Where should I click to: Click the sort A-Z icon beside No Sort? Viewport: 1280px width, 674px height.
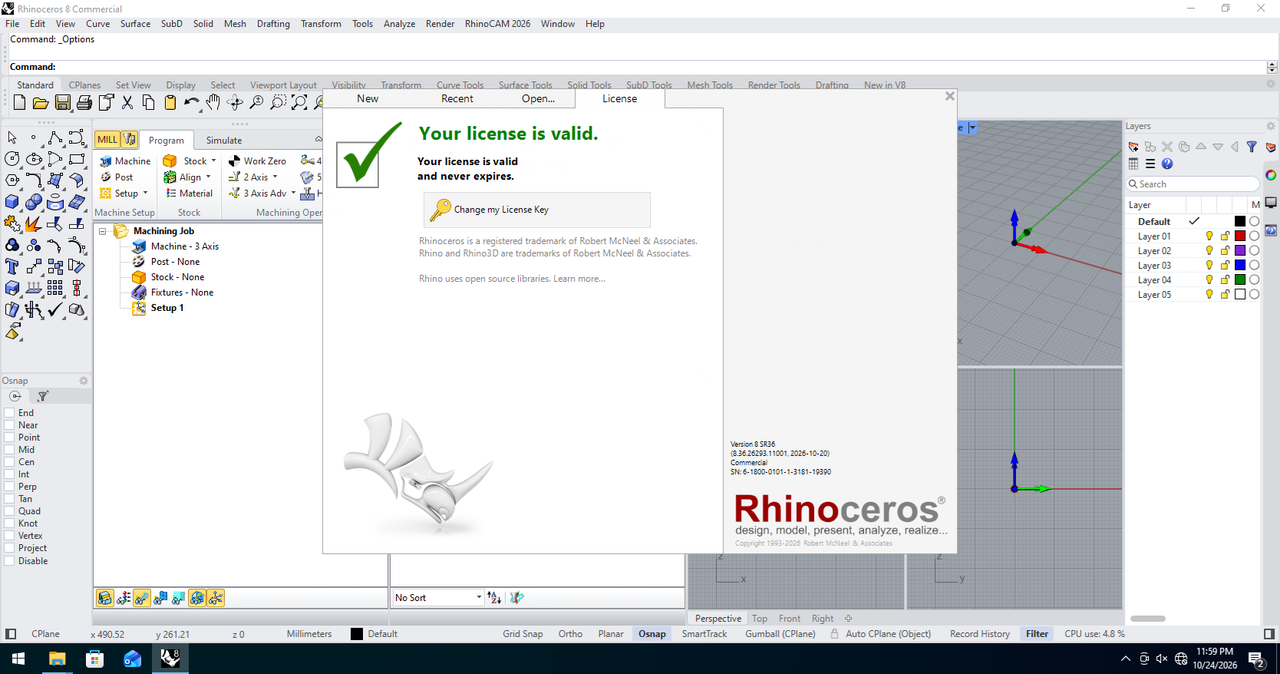(494, 598)
